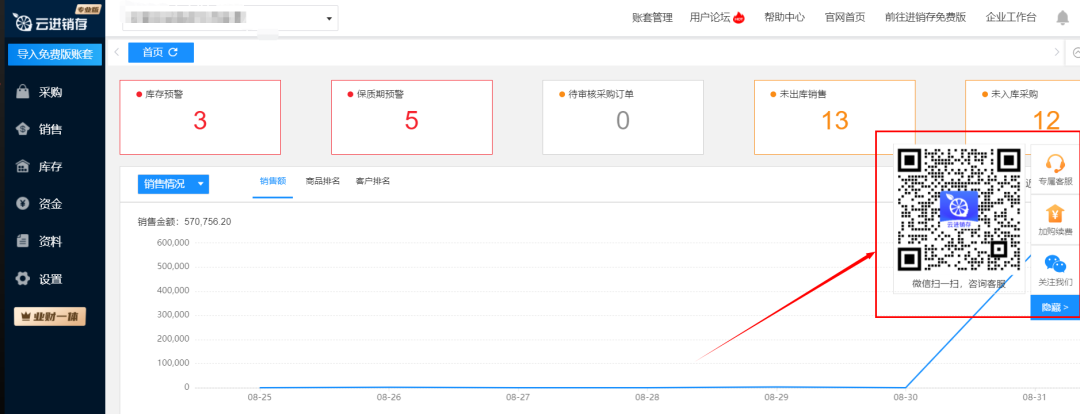Viewport: 1080px width, 414px height.
Task: Open the 资料 data module icon
Action: (23, 241)
